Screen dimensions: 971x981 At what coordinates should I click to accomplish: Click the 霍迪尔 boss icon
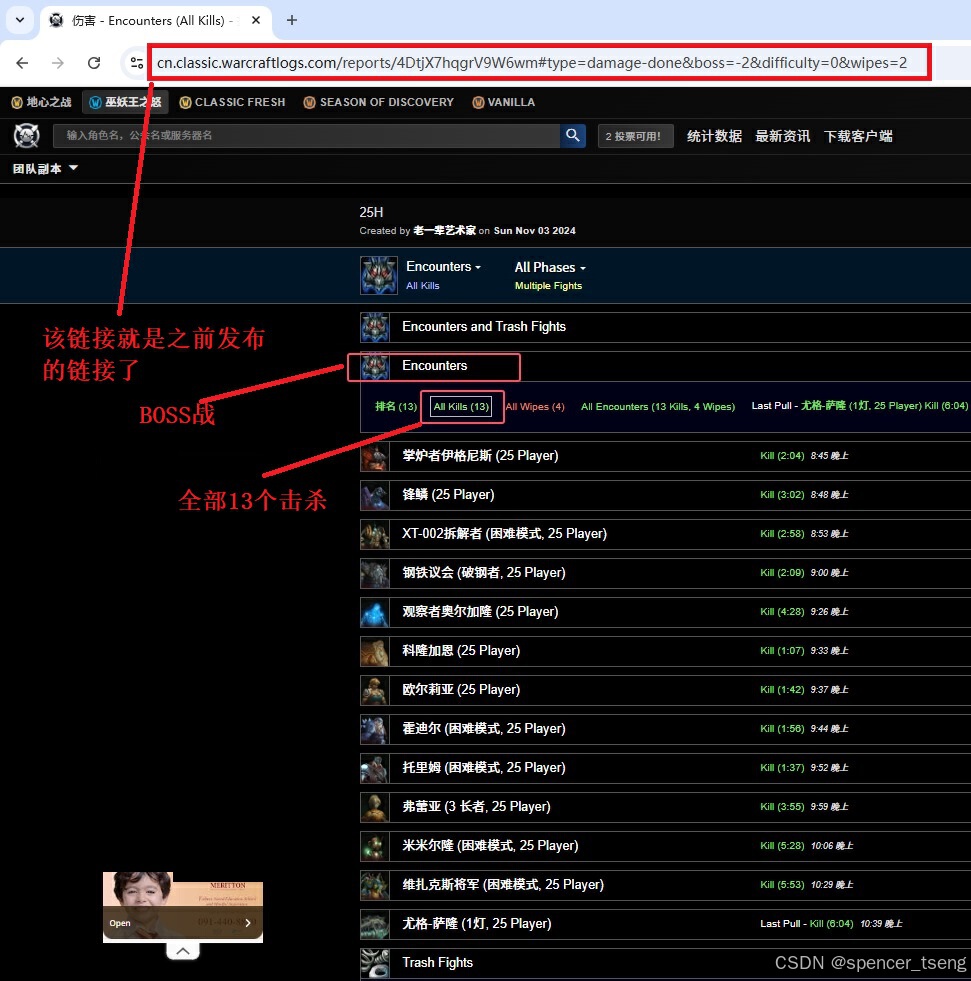(375, 729)
